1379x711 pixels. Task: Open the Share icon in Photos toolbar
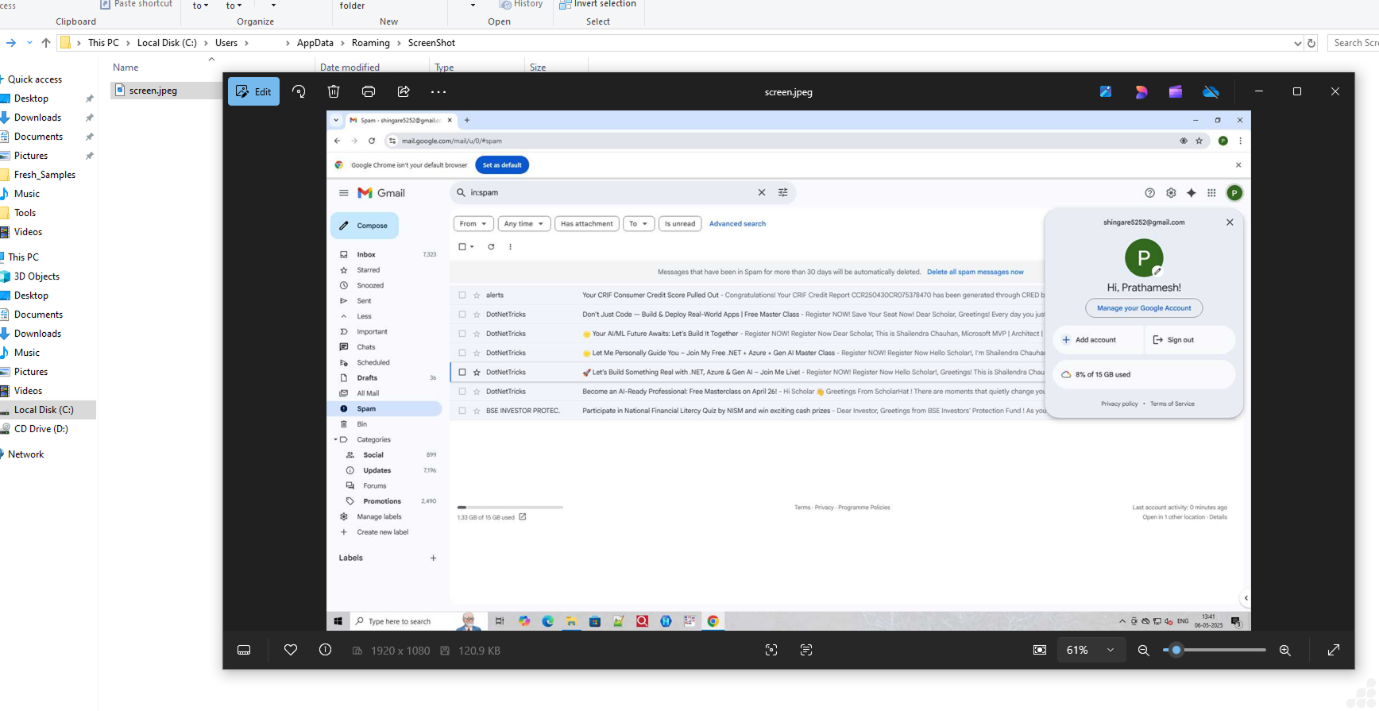404,92
